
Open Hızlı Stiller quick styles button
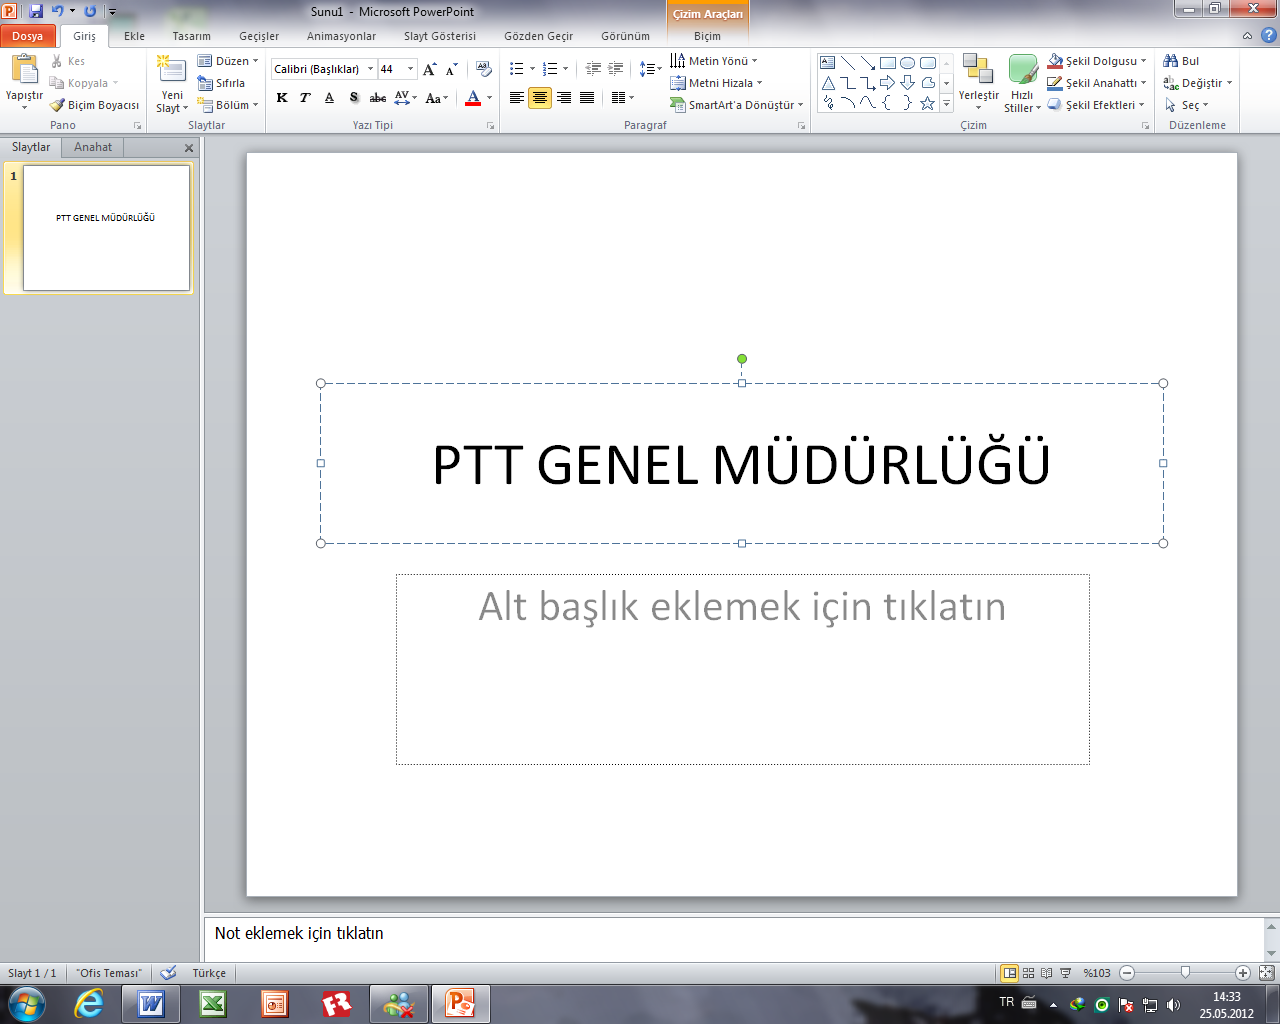point(1022,84)
